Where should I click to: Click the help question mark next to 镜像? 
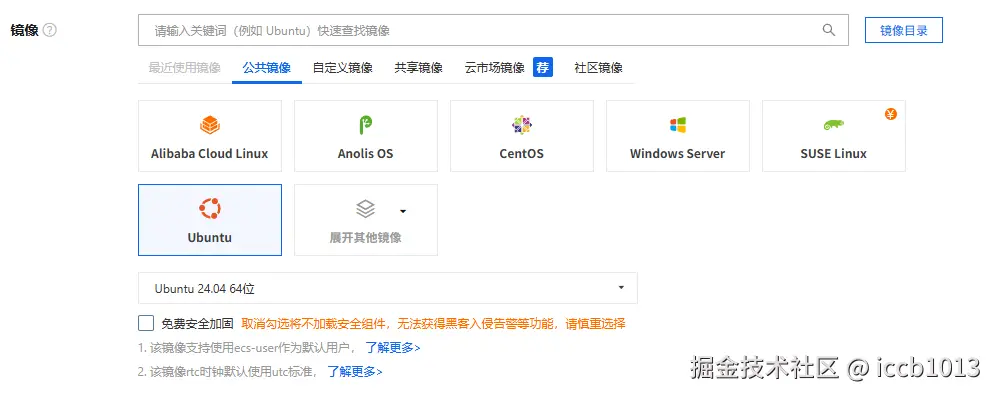click(x=49, y=30)
